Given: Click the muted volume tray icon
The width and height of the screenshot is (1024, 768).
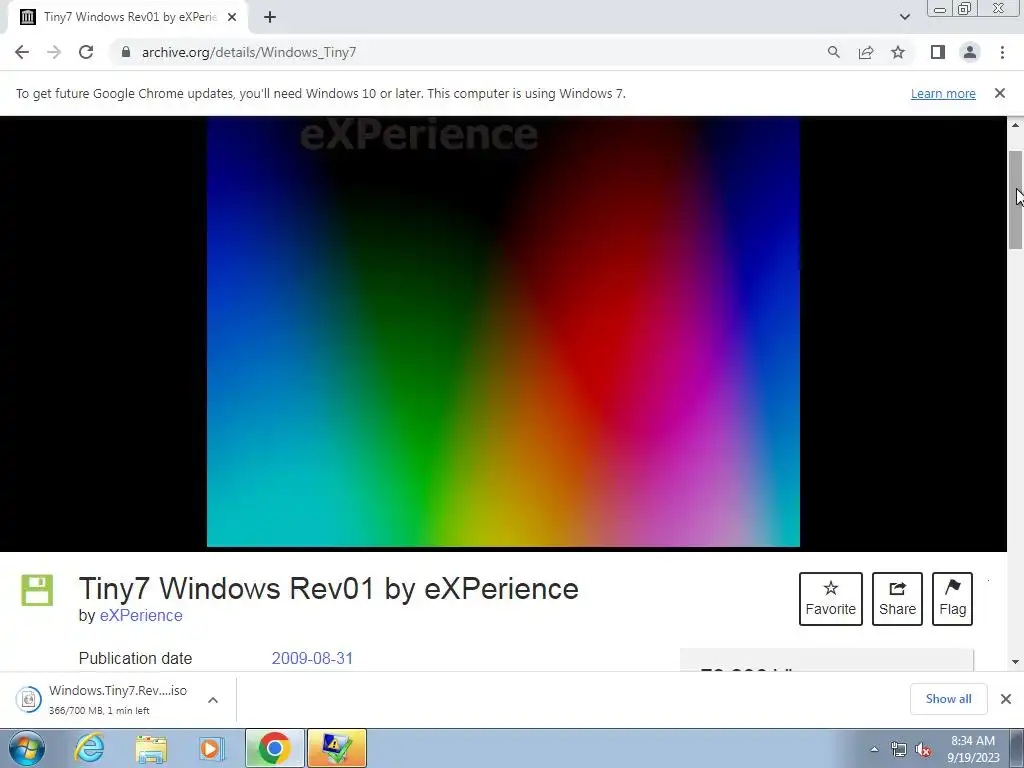Looking at the screenshot, I should pyautogui.click(x=923, y=749).
